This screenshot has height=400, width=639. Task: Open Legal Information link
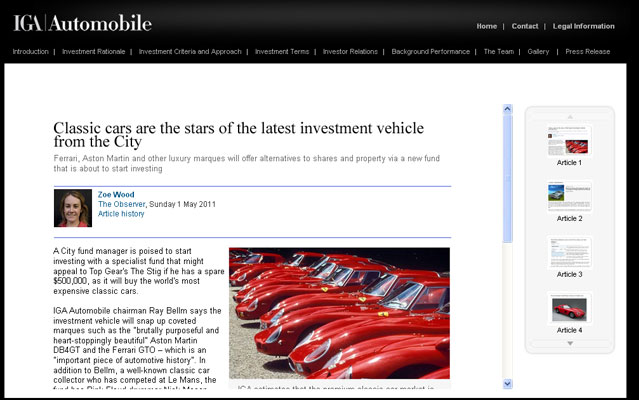point(583,26)
